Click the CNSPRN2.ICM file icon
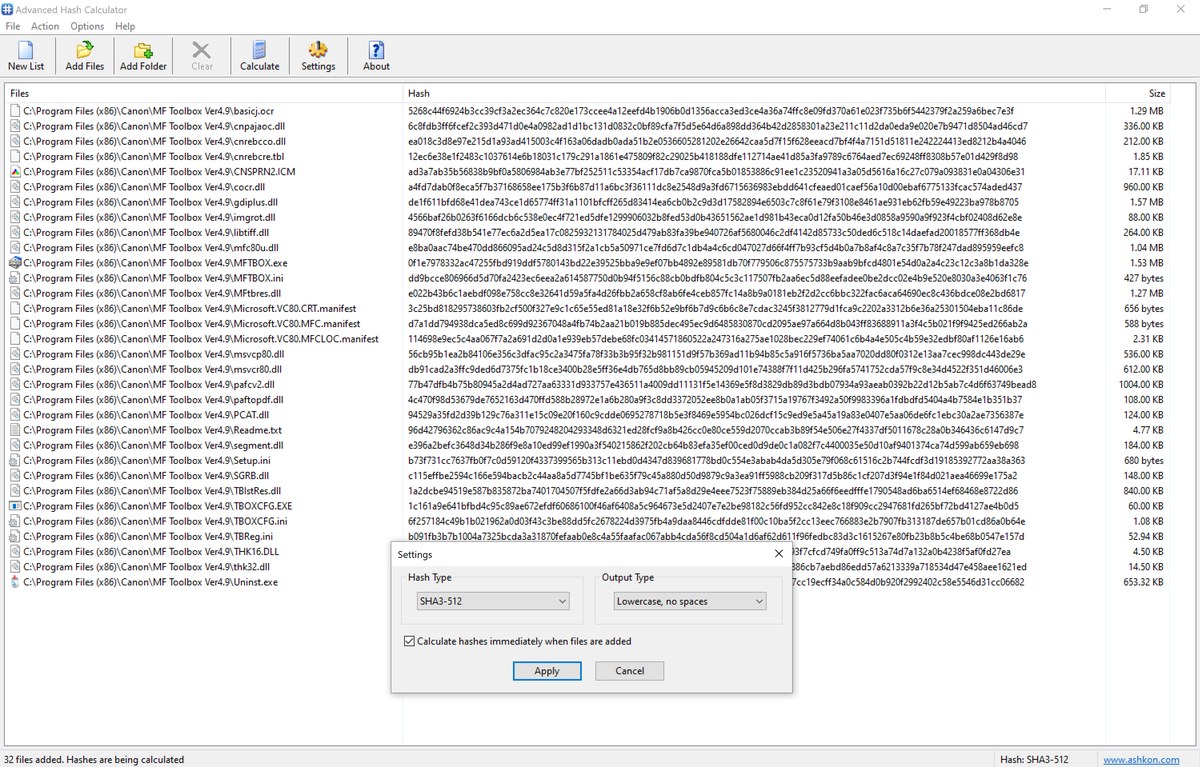The image size is (1200, 767). 15,172
